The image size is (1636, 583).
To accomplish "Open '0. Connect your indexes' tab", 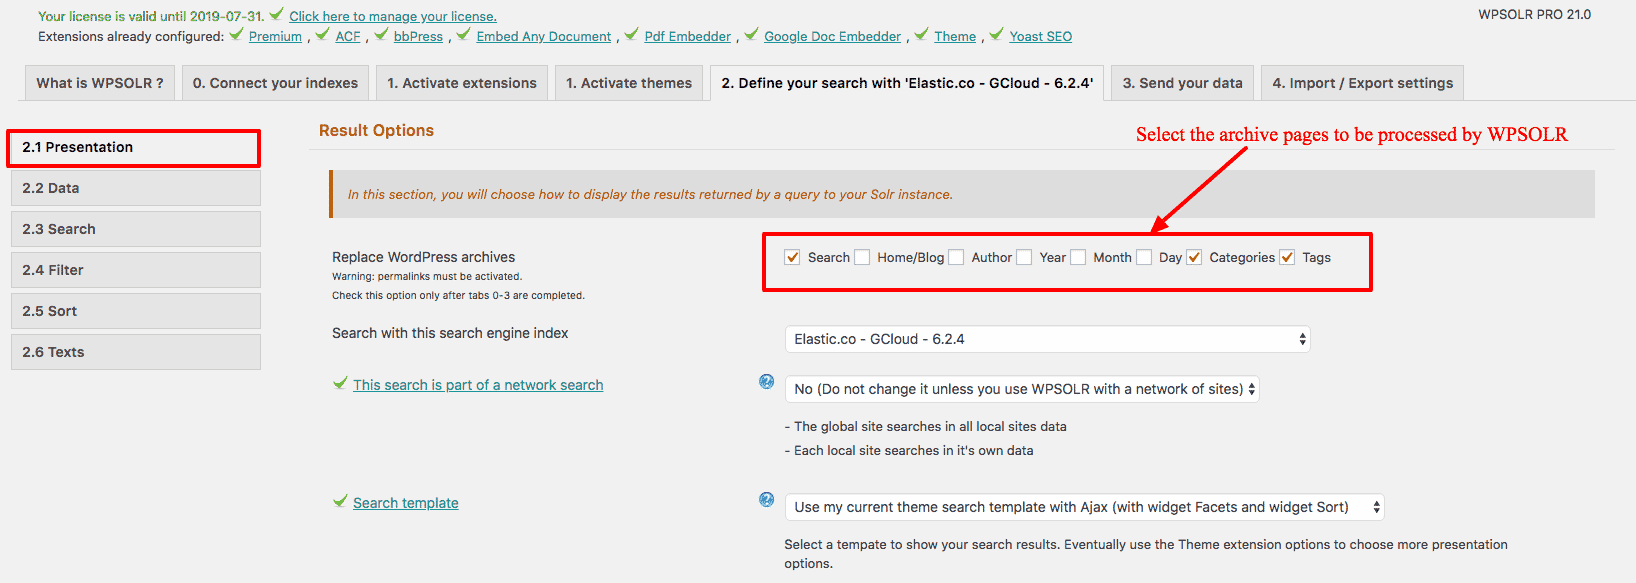I will 275,83.
